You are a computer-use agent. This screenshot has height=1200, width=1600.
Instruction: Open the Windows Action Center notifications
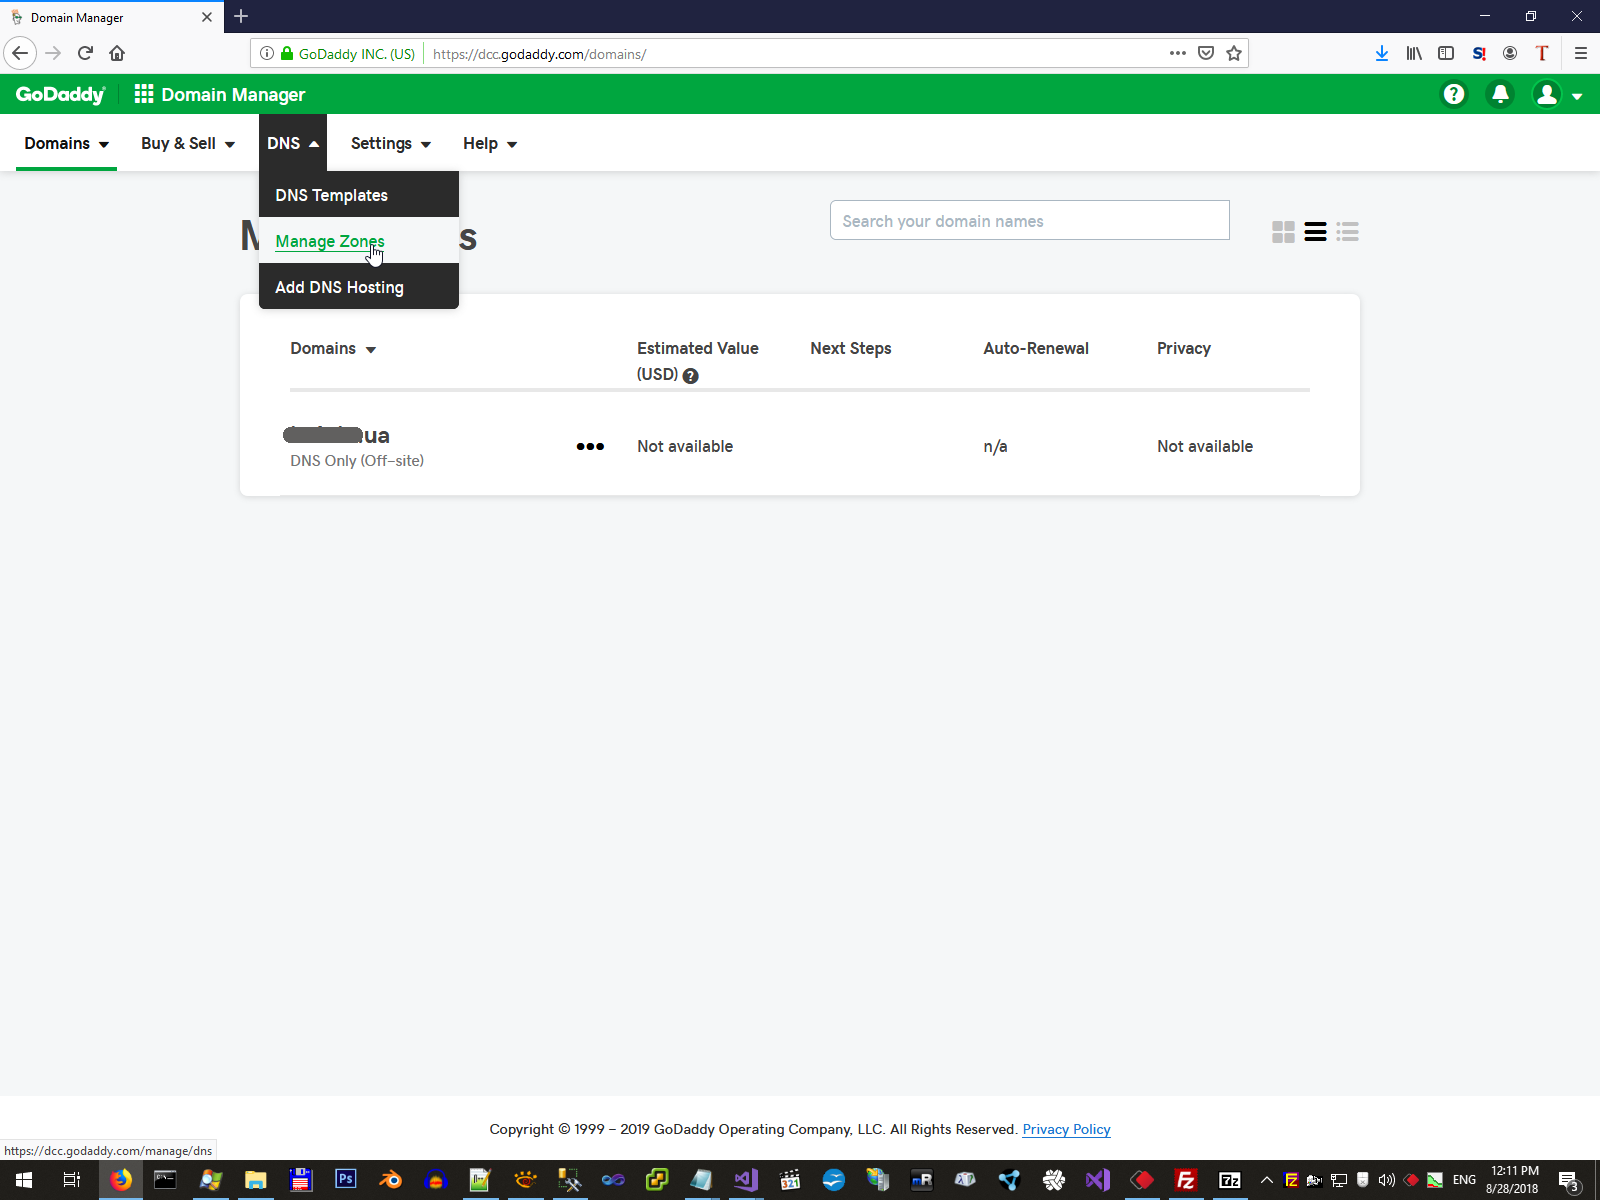coord(1569,1180)
